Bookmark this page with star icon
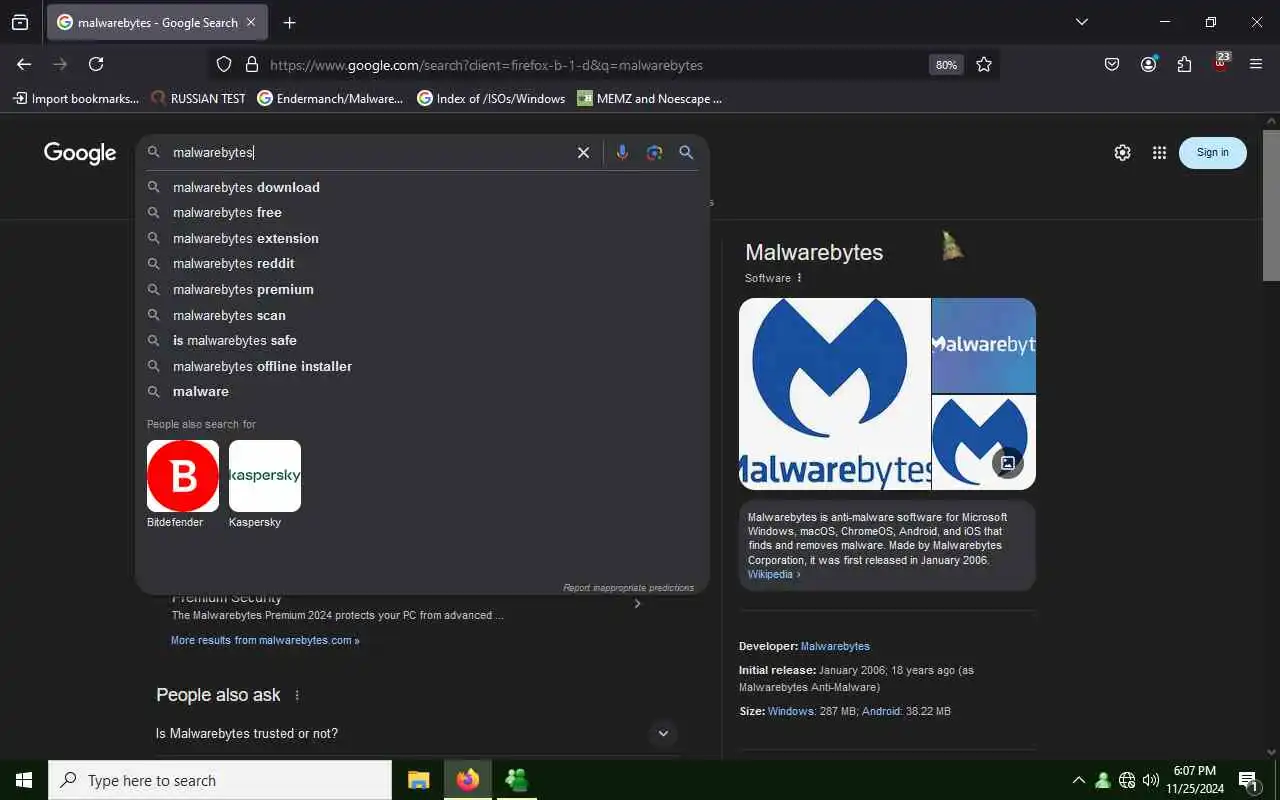 pyautogui.click(x=984, y=65)
